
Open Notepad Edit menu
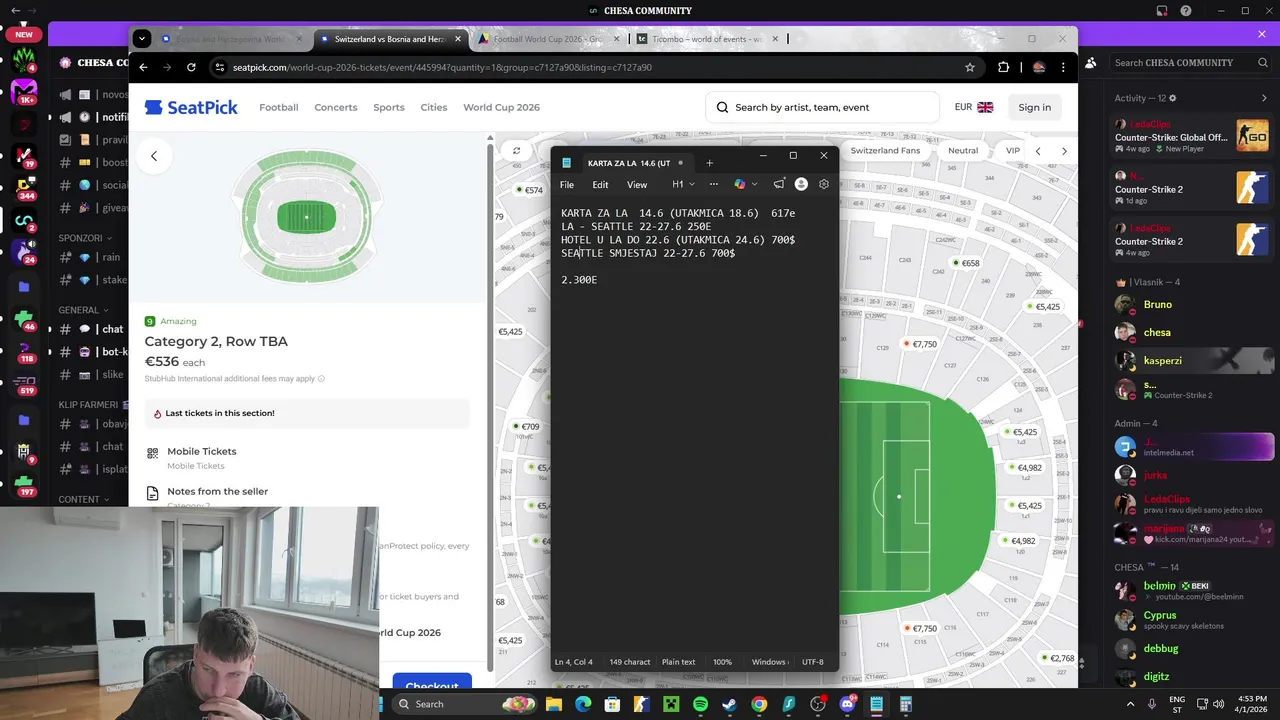pyautogui.click(x=600, y=184)
